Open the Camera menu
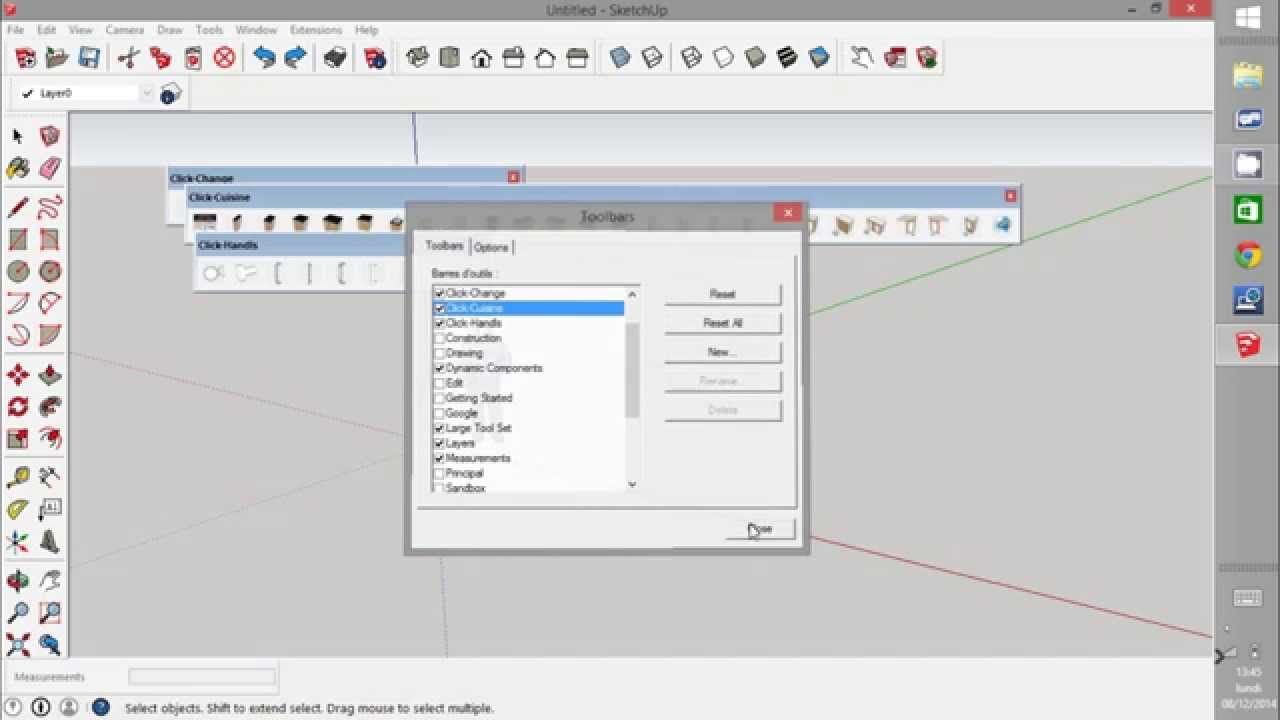The height and width of the screenshot is (720, 1280). [x=125, y=30]
